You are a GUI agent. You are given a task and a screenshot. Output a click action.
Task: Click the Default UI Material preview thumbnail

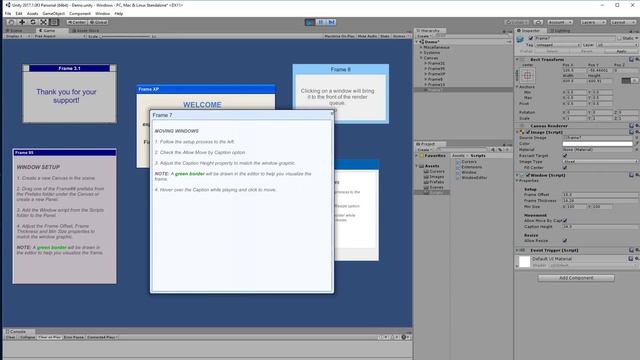point(524,262)
